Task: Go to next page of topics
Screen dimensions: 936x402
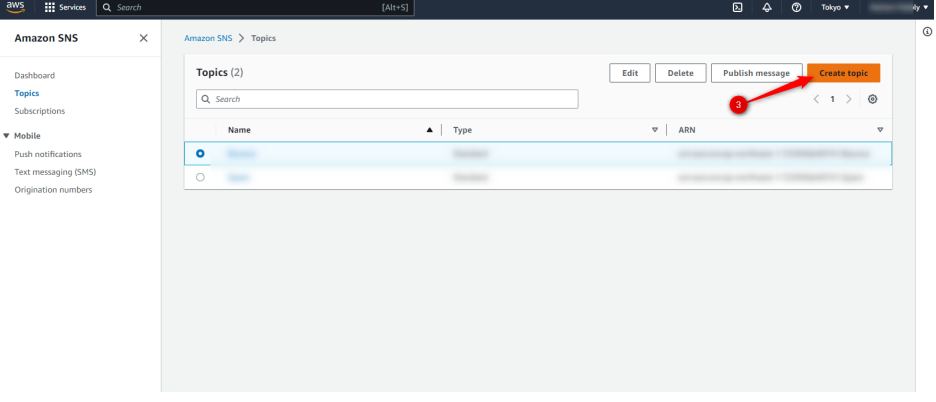Action: pos(849,100)
